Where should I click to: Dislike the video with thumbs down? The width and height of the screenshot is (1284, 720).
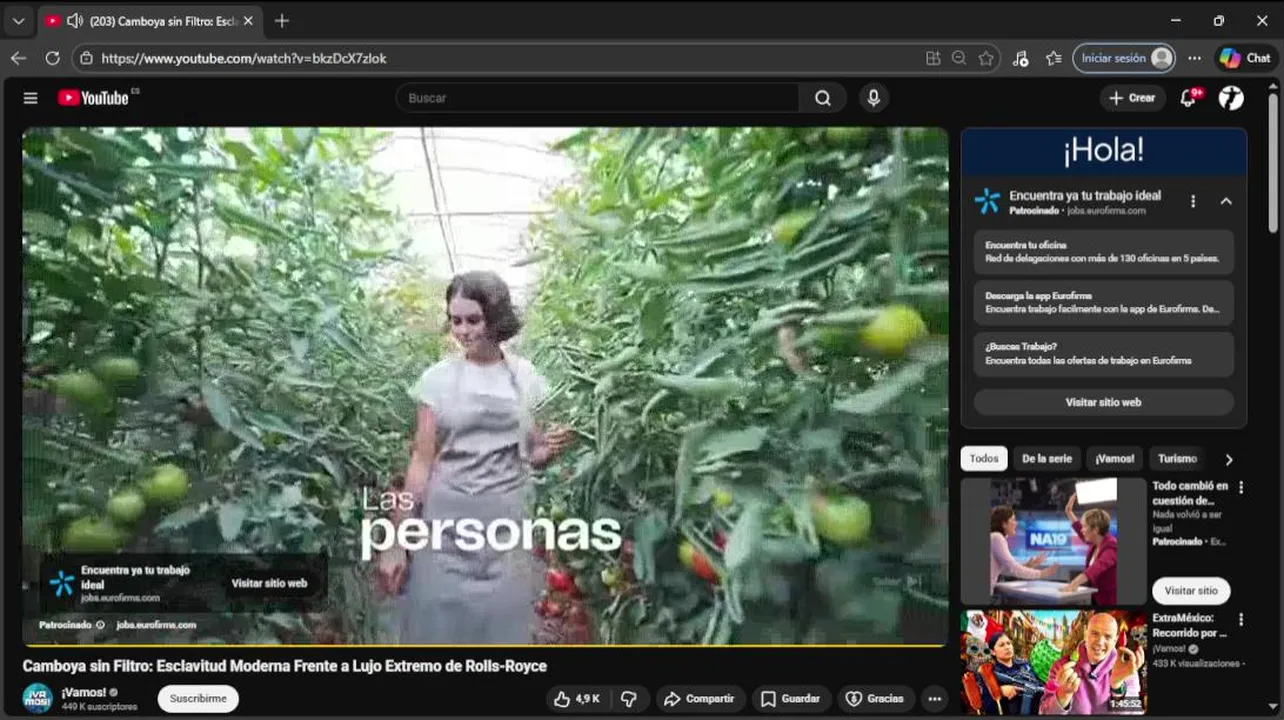click(629, 699)
